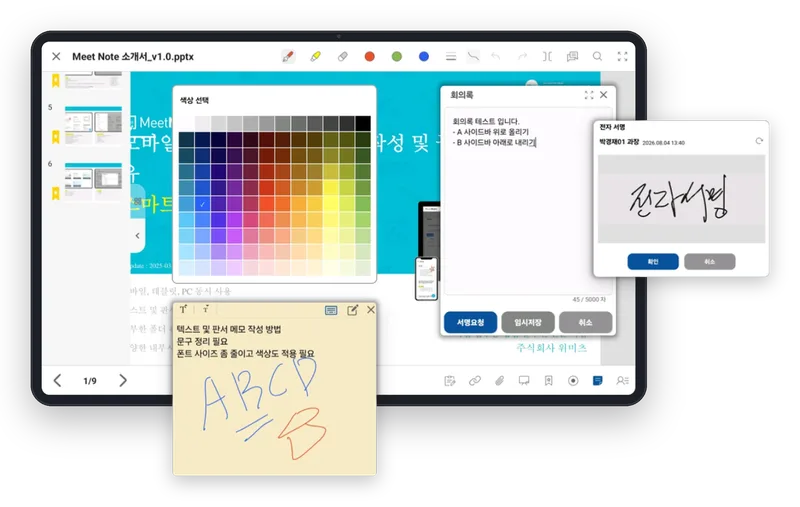Close the yellow memo note
This screenshot has height=507, width=800.
coord(371,310)
